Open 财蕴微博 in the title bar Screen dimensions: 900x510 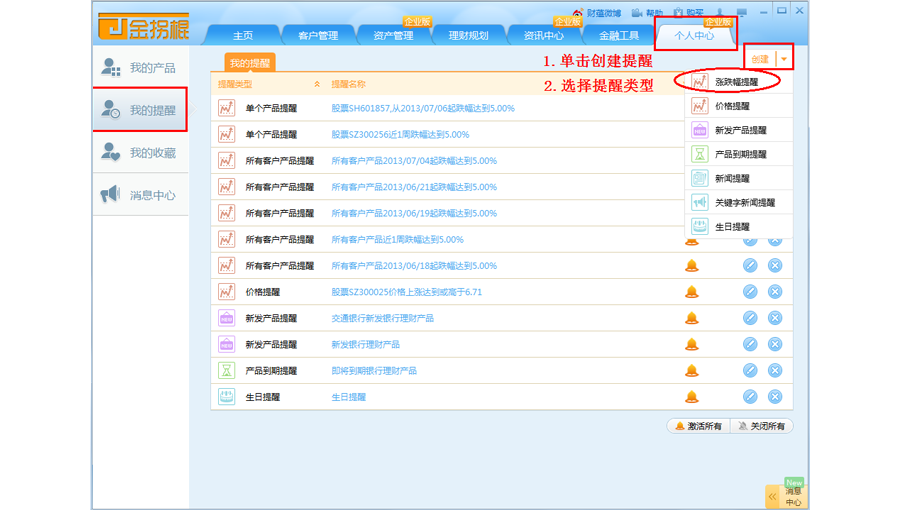[597, 13]
